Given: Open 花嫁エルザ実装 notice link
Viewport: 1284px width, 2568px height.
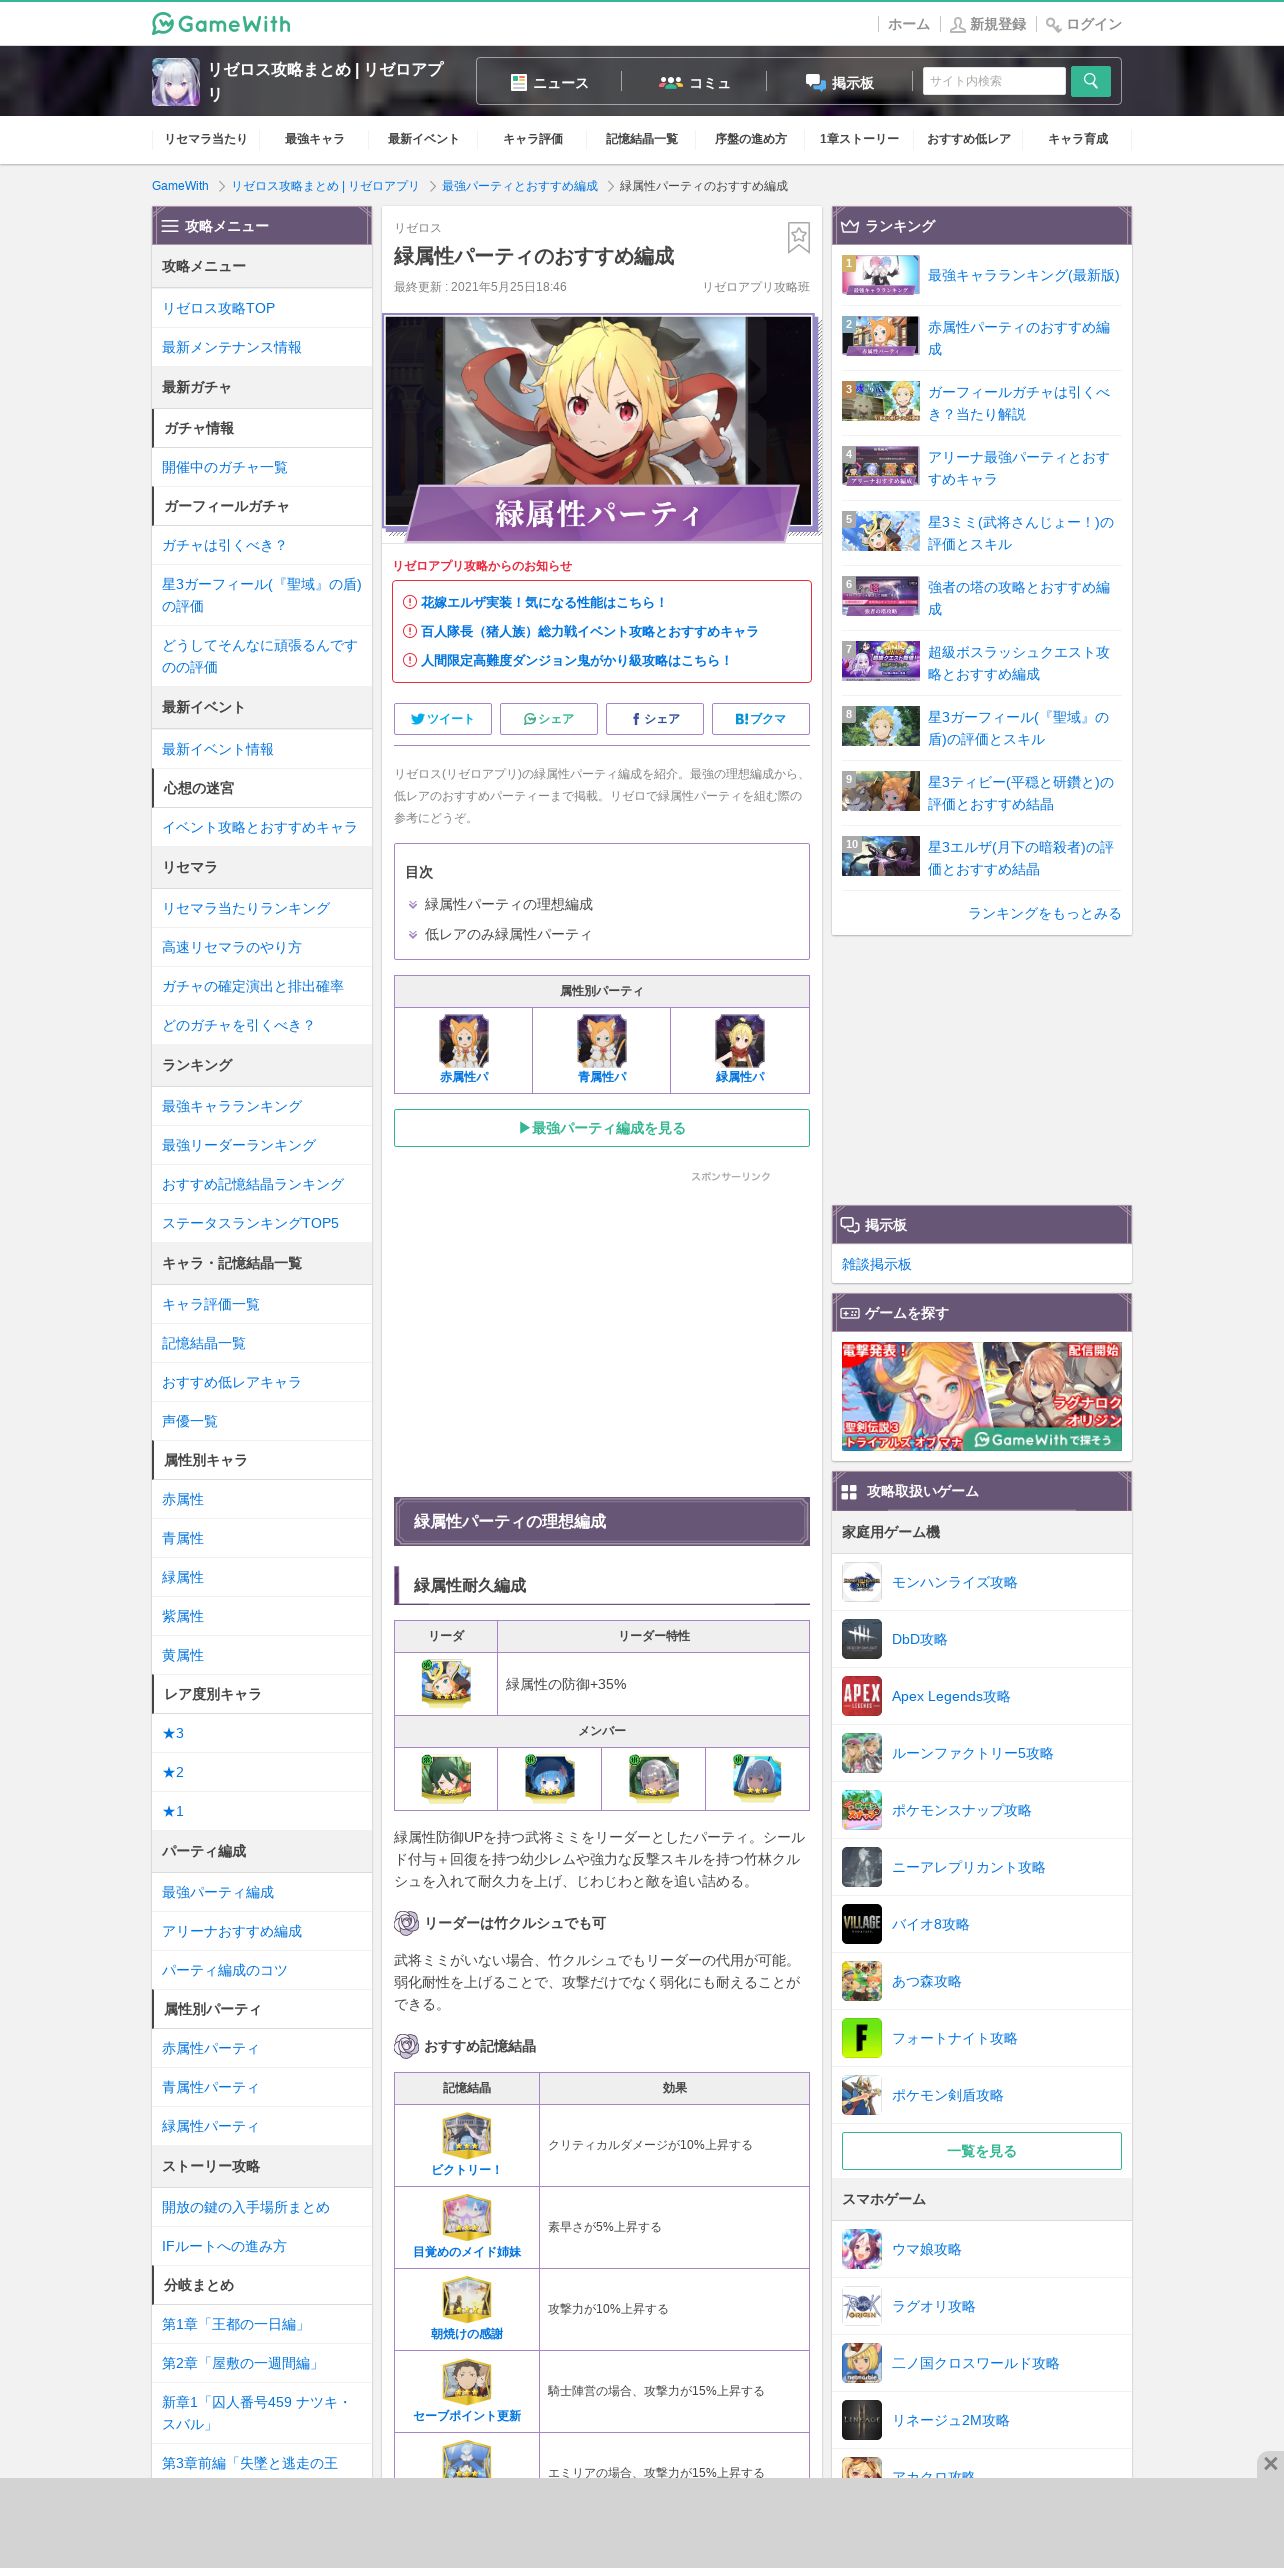Looking at the screenshot, I should (542, 602).
